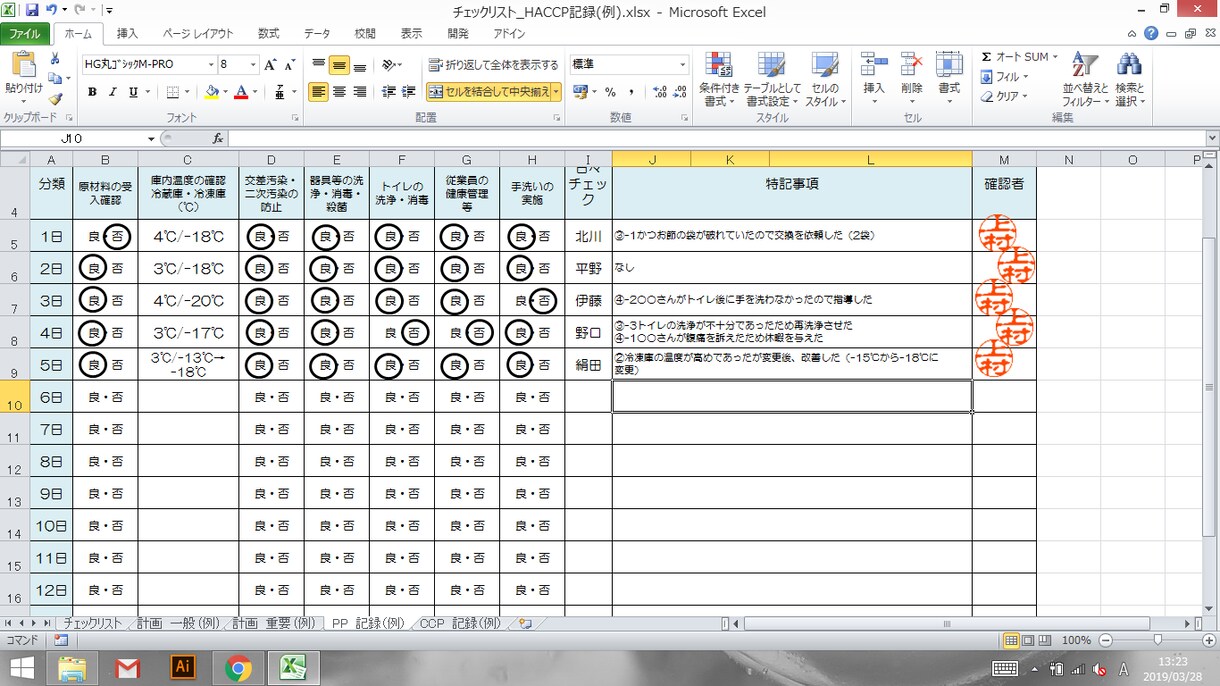This screenshot has width=1220, height=686.
Task: Open the font size dropdown
Action: (253, 65)
